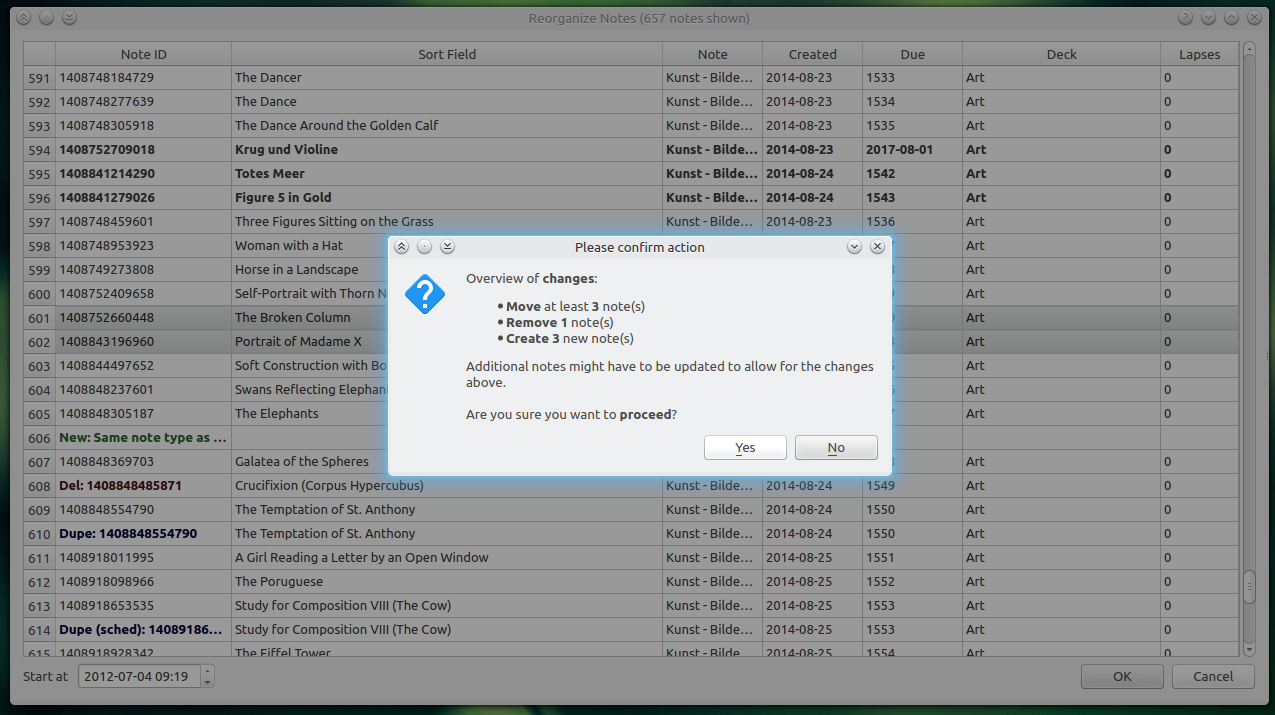Select row 594 'Krug und Violine'
The width and height of the screenshot is (1275, 715).
coord(286,150)
